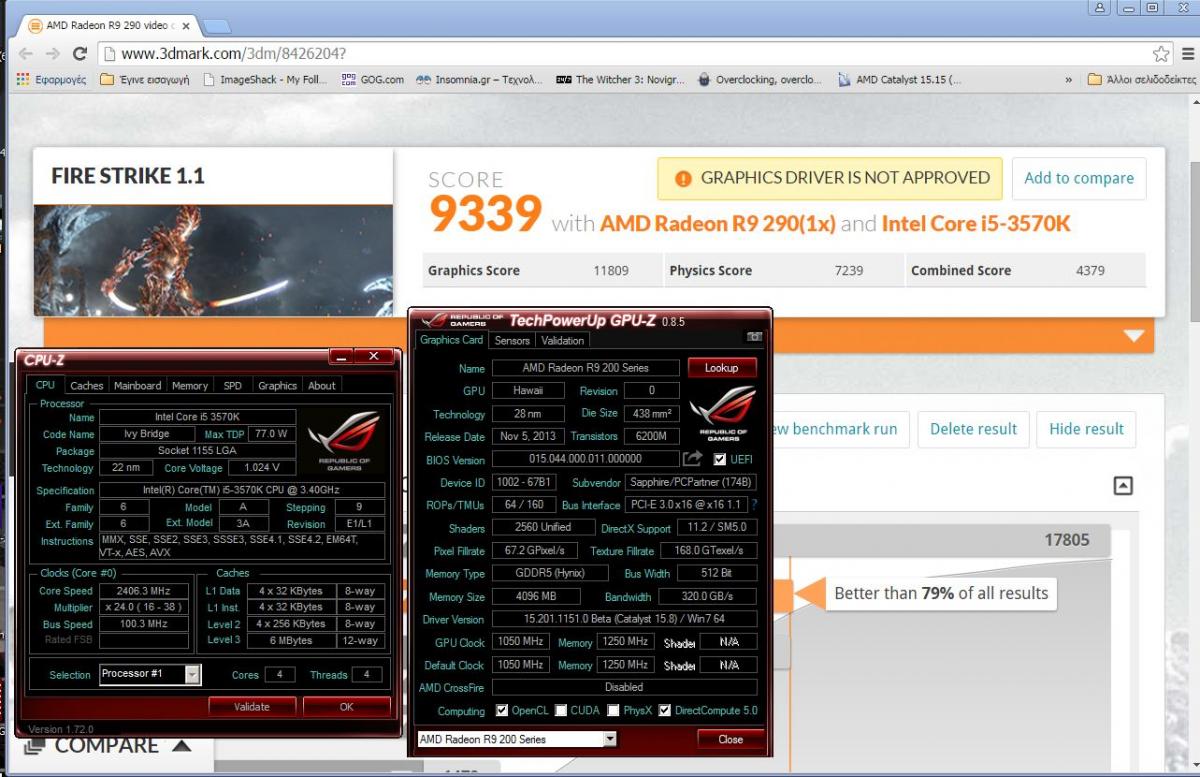The height and width of the screenshot is (777, 1200).
Task: Click the GPU-Z Close button
Action: pos(730,739)
